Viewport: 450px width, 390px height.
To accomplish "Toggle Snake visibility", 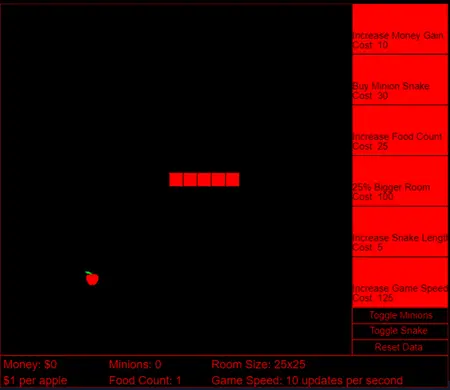I will (x=400, y=331).
